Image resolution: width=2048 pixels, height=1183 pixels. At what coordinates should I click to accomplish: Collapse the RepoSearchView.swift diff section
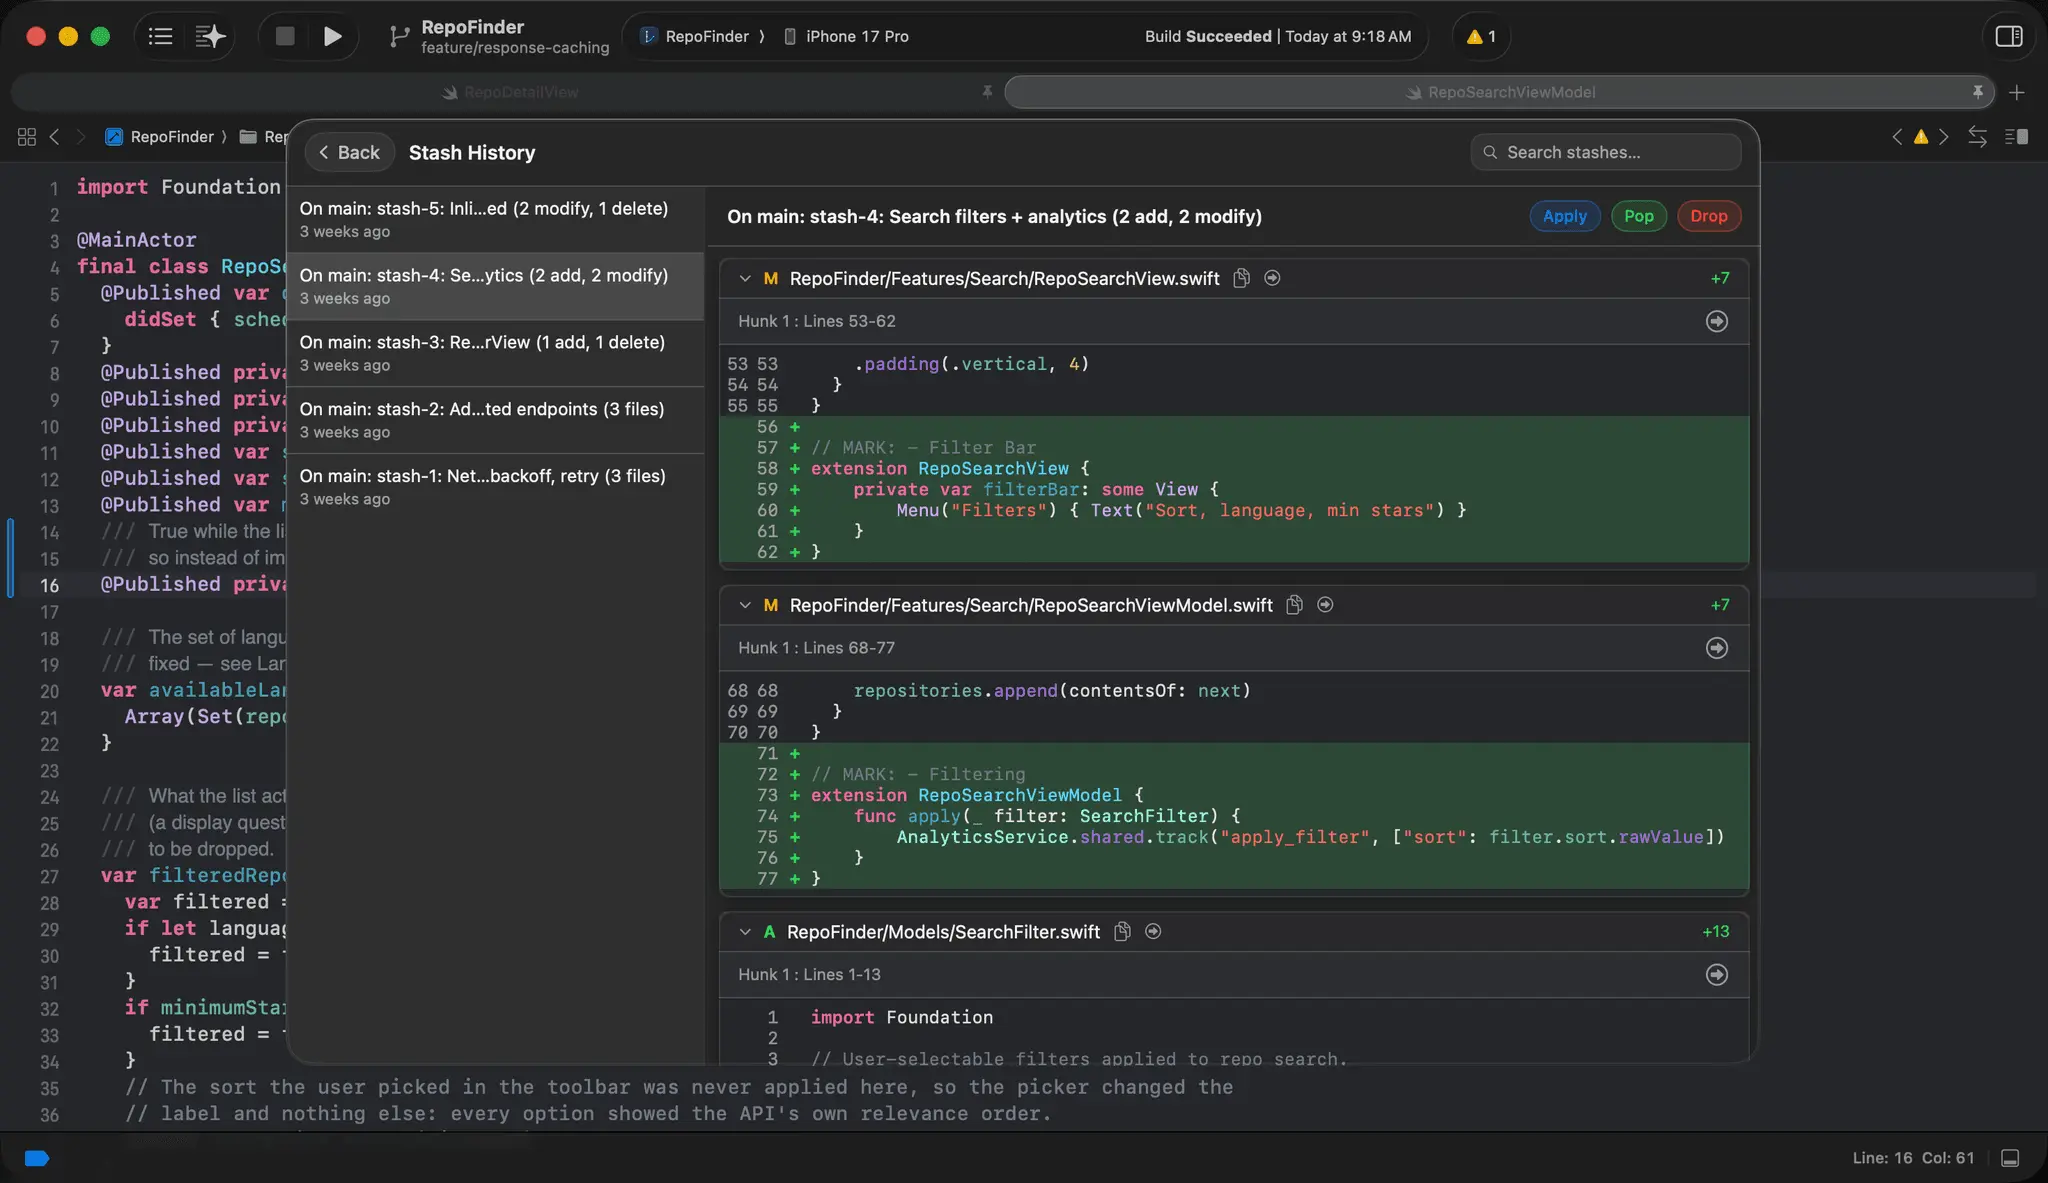point(745,278)
